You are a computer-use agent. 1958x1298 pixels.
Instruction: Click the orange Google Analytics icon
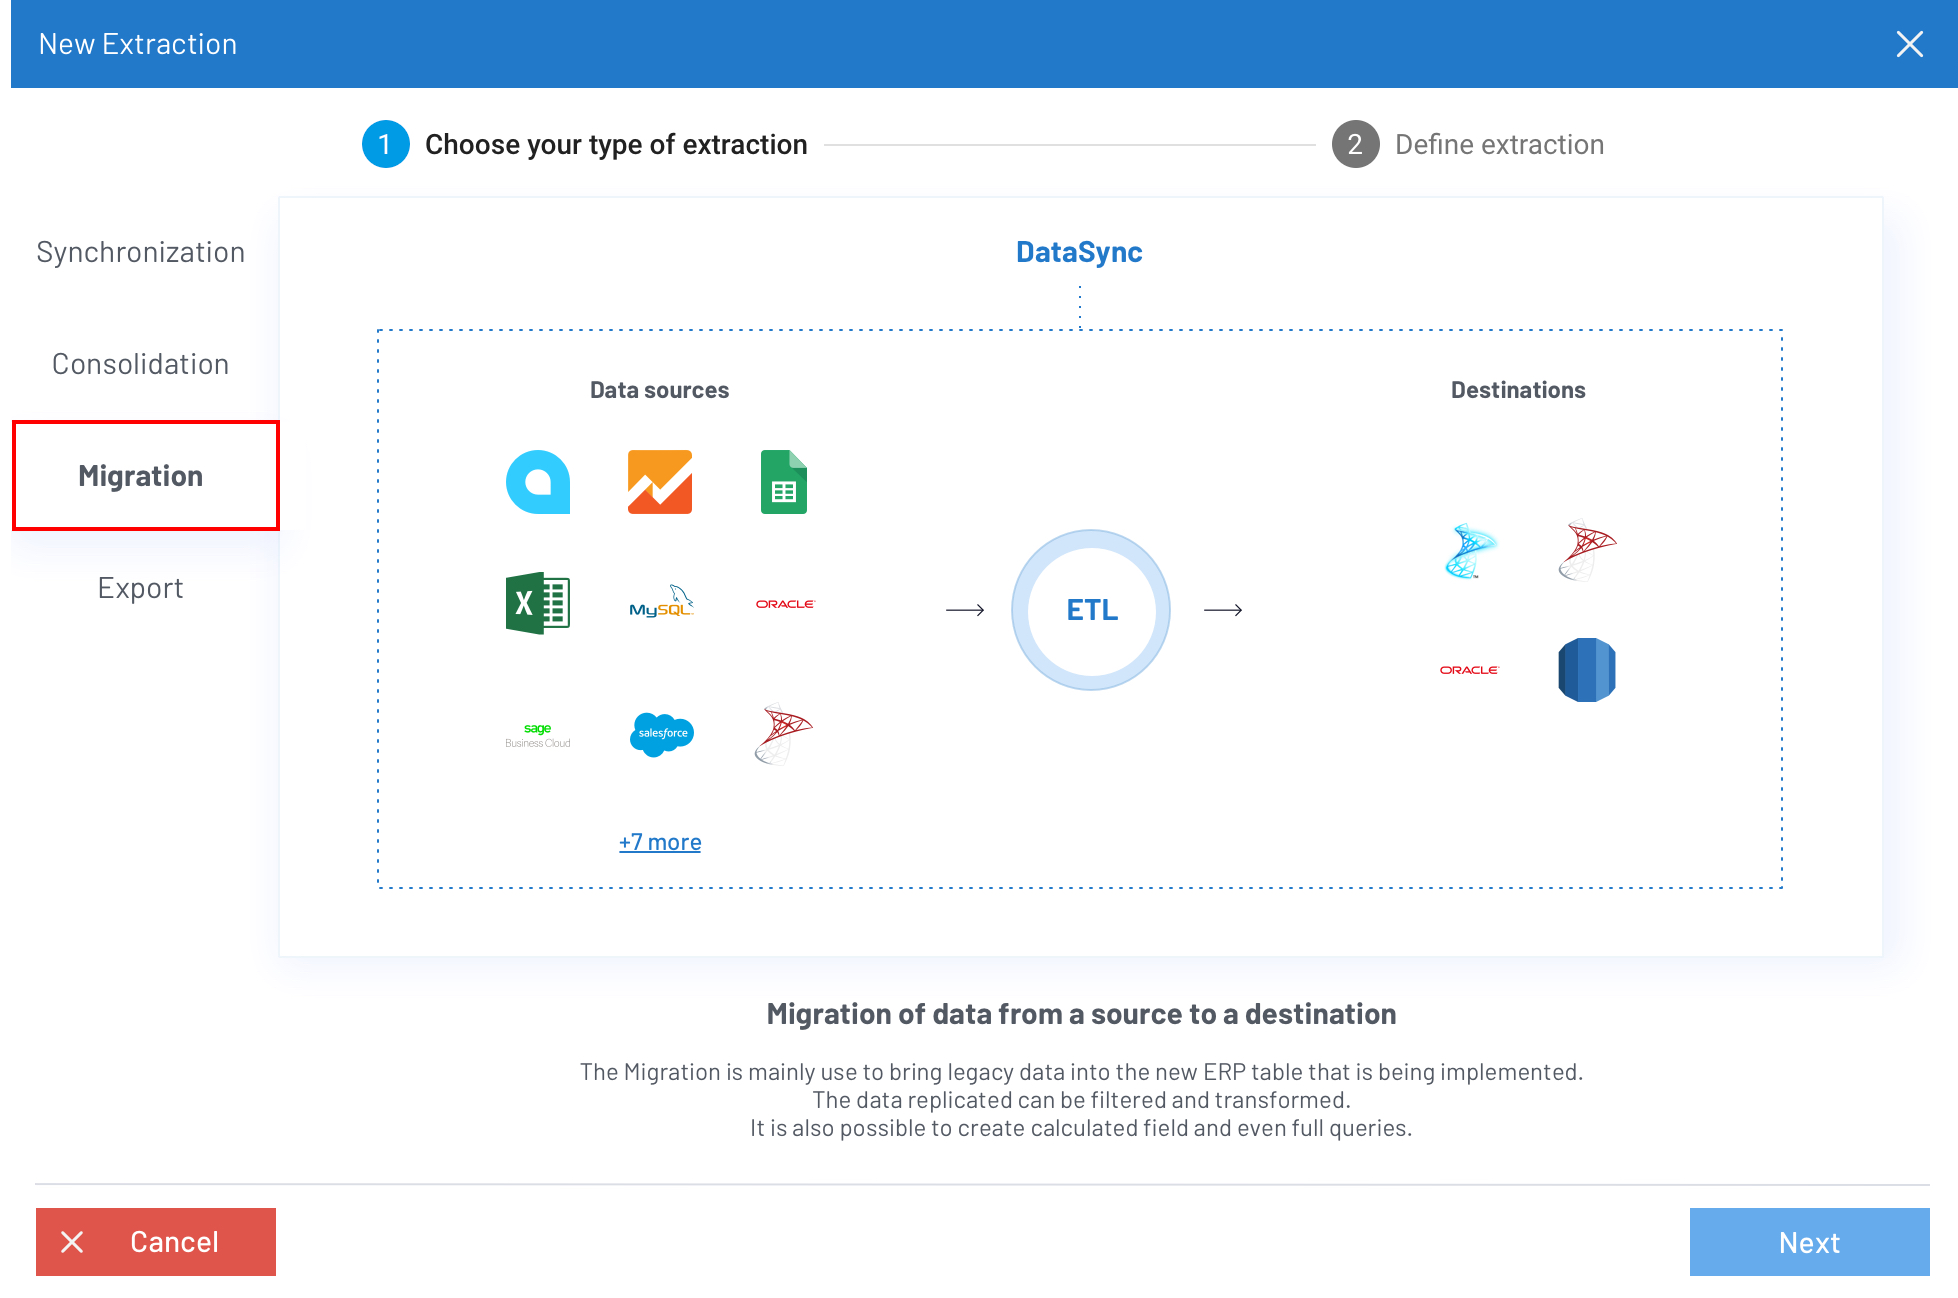coord(660,482)
